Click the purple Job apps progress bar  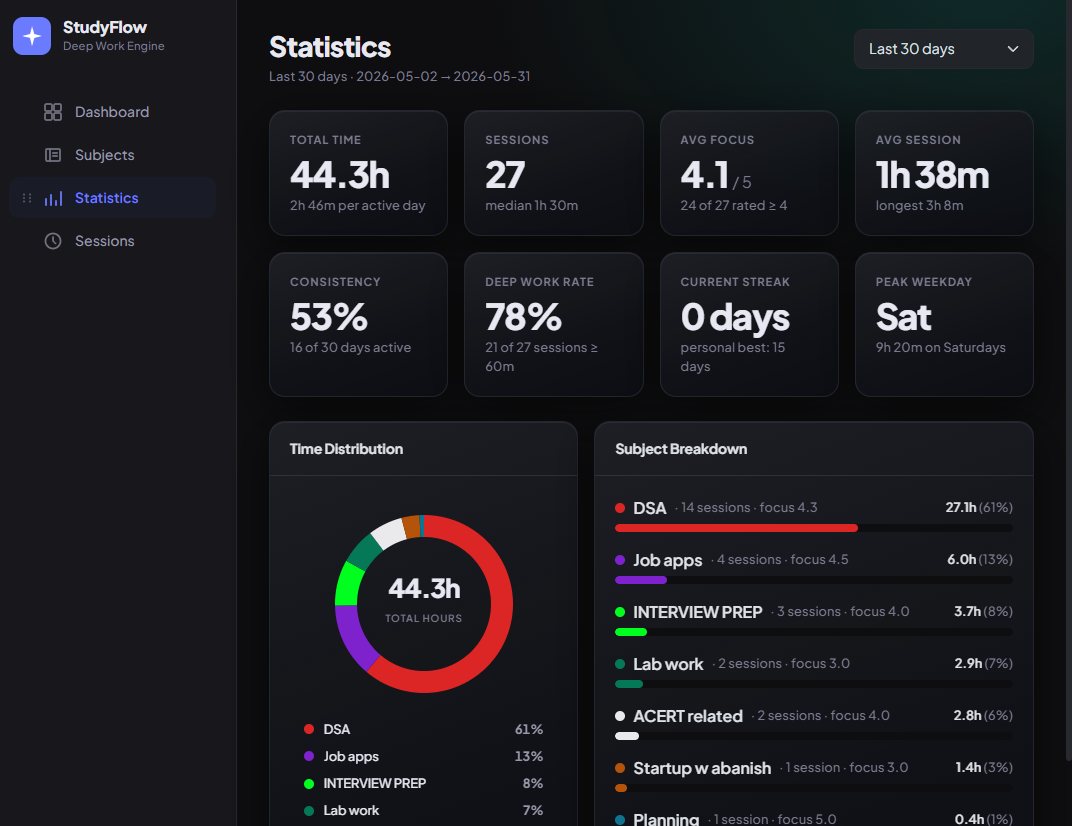point(641,580)
